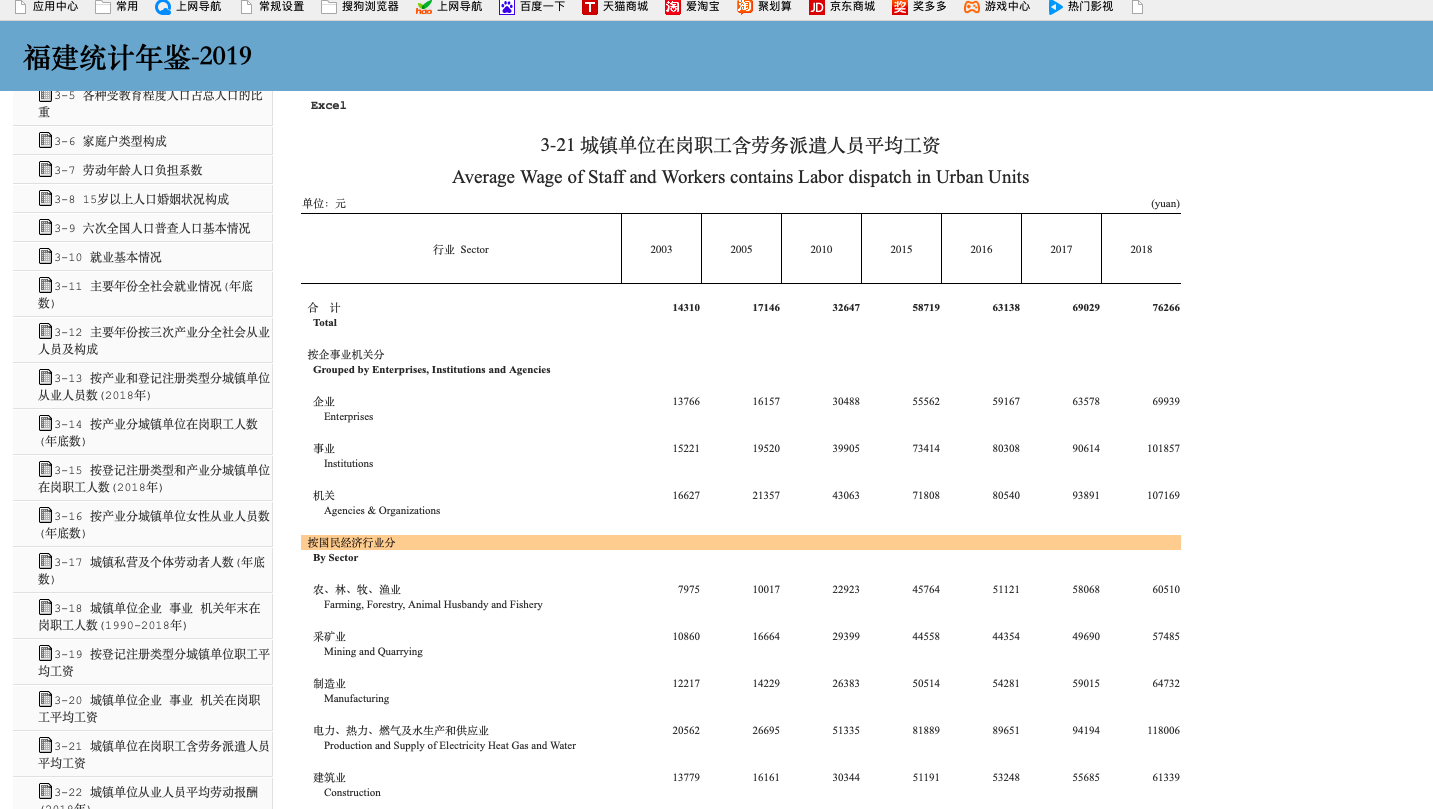Open the 百度一下 paw icon
Screen dimensions: 1433x809
[x=507, y=7]
